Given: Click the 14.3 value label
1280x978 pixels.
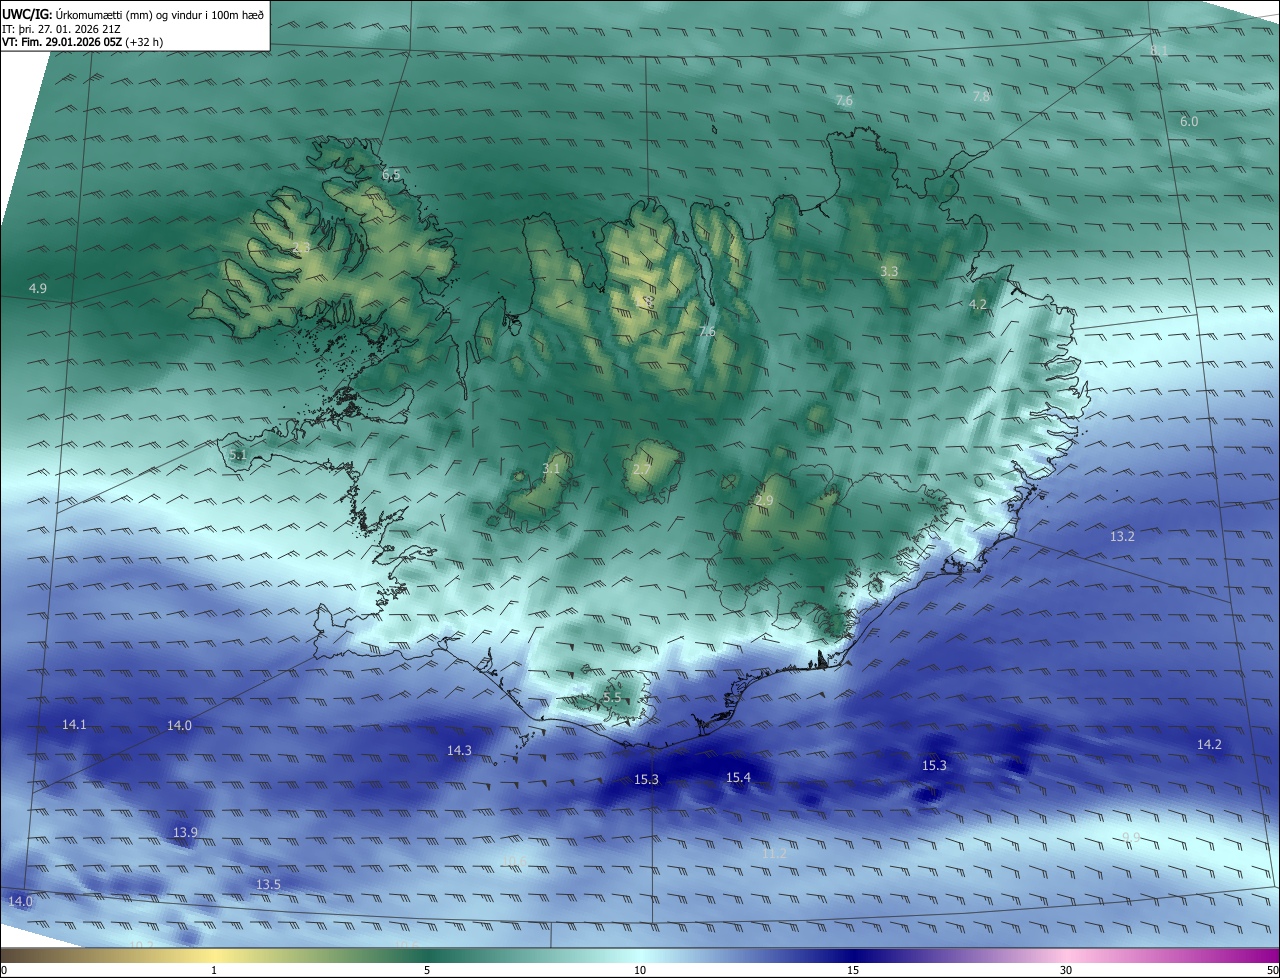Looking at the screenshot, I should click(459, 750).
